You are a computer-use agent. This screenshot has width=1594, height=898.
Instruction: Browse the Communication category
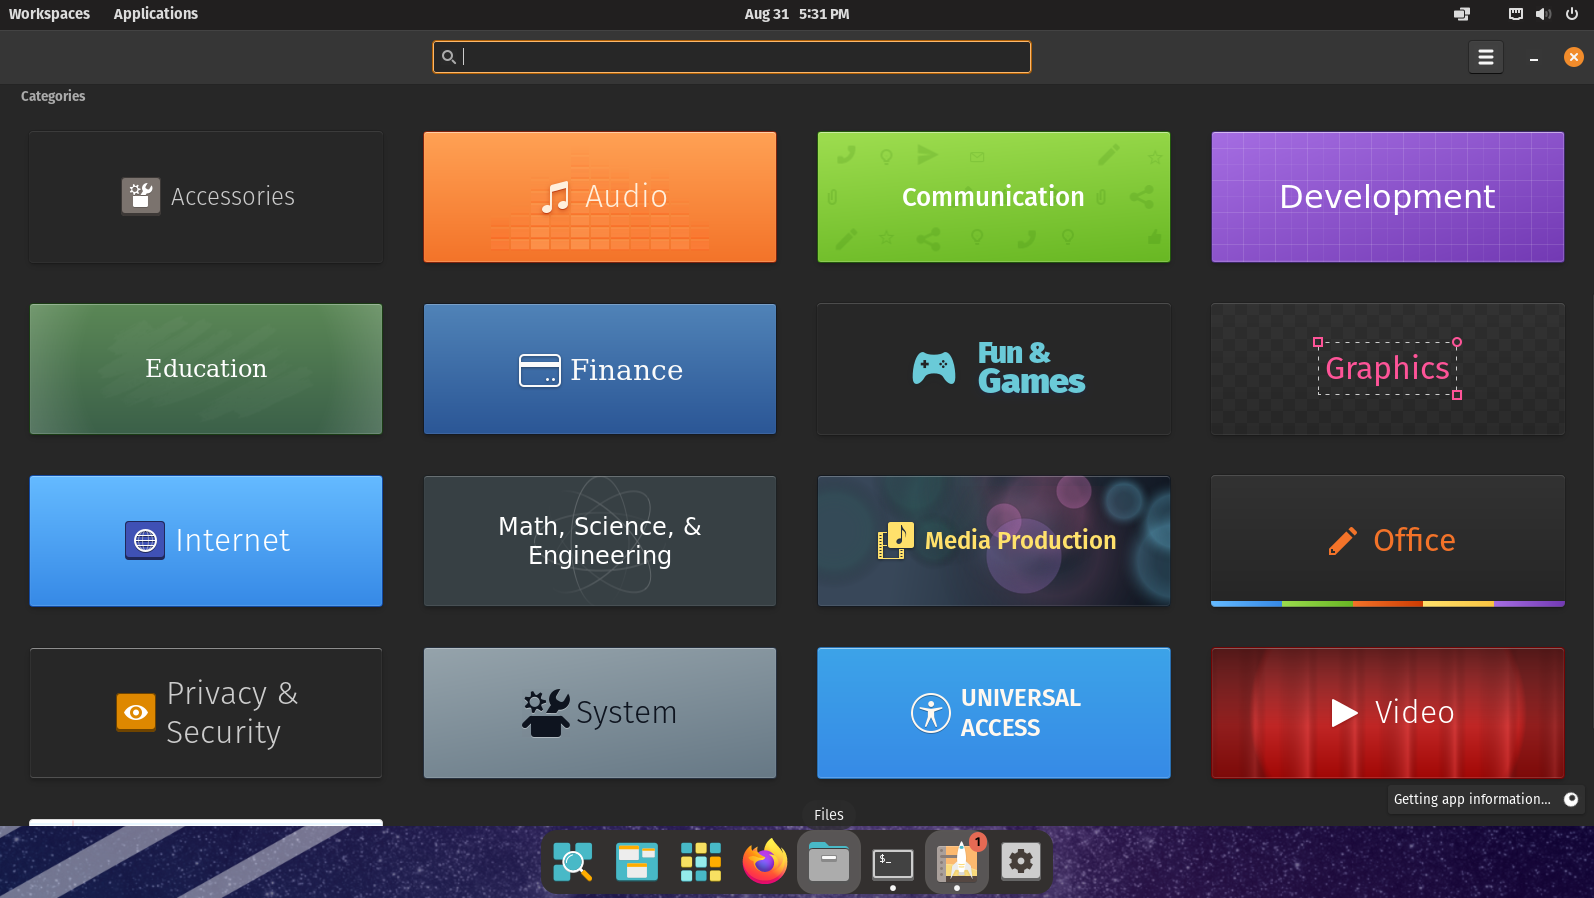(x=994, y=197)
